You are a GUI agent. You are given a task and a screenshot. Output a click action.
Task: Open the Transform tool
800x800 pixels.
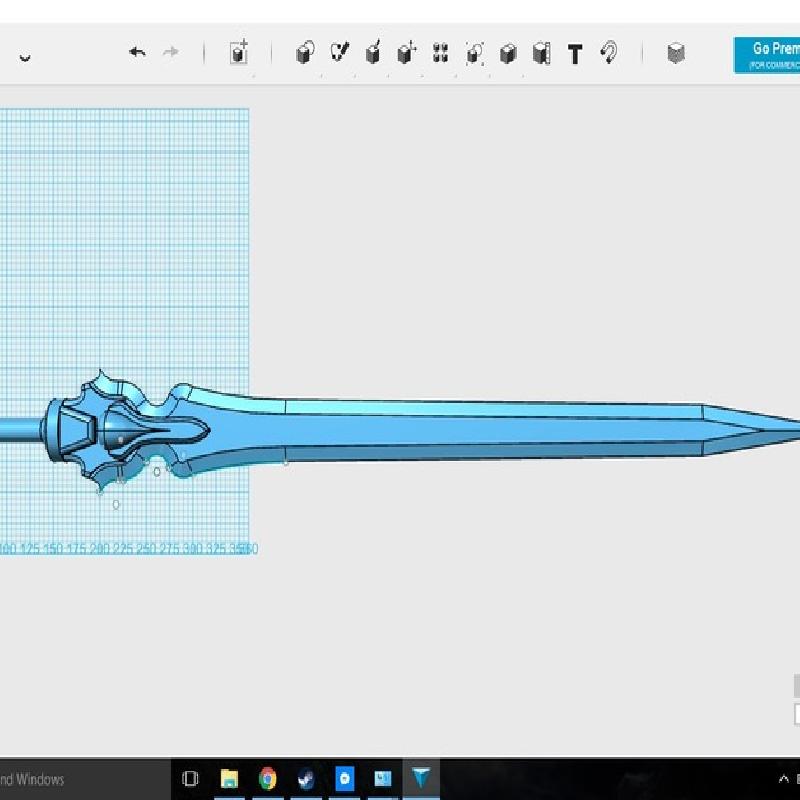coord(238,53)
